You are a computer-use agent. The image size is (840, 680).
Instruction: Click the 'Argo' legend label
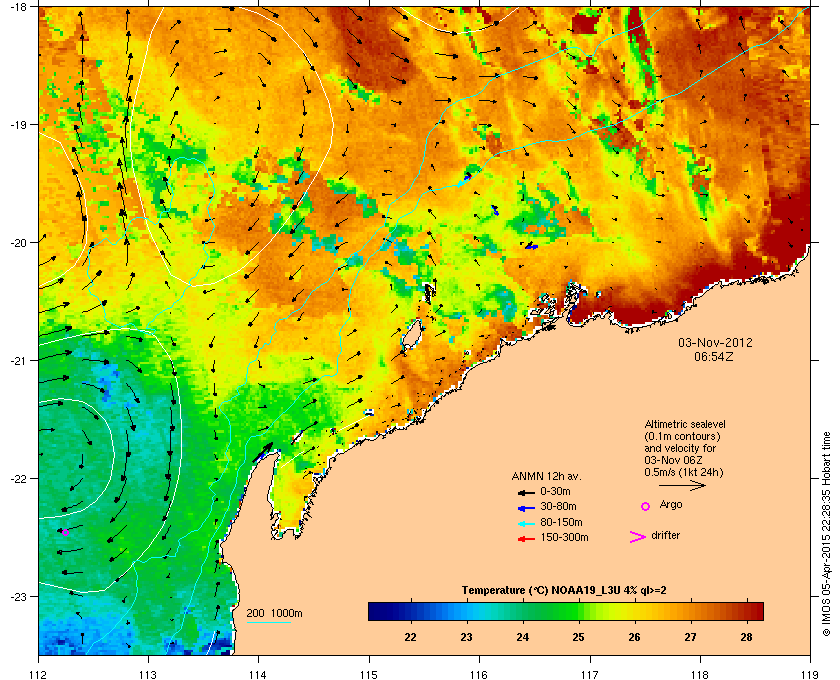[671, 505]
